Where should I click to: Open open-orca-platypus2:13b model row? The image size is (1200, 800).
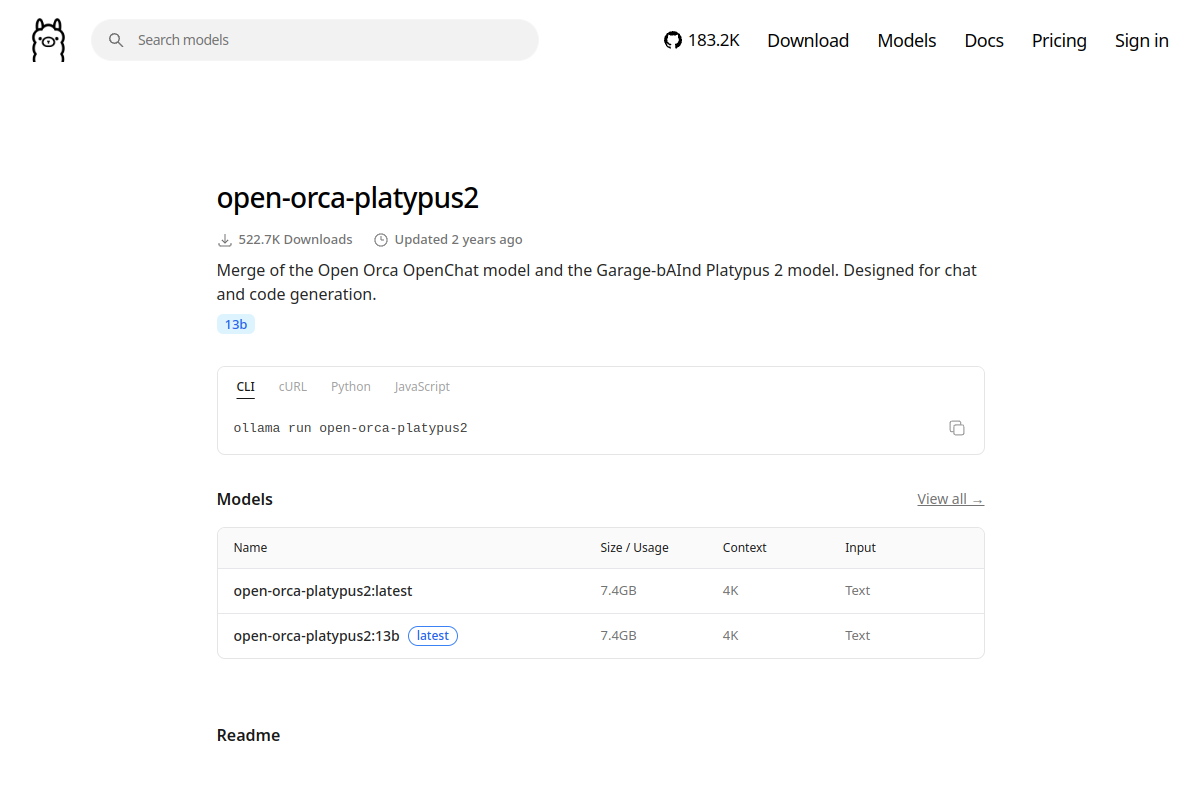pos(601,636)
